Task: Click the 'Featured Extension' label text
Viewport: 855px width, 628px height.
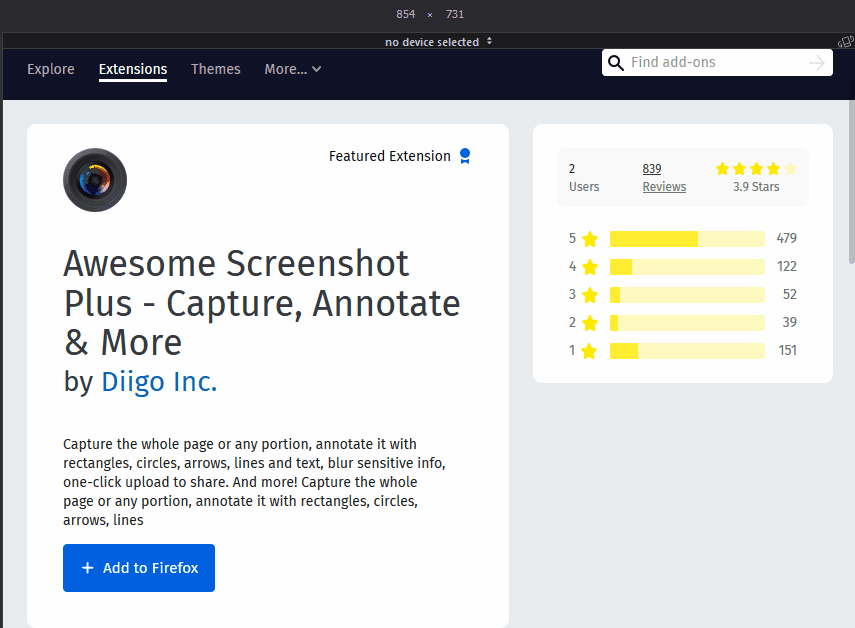Action: tap(390, 156)
